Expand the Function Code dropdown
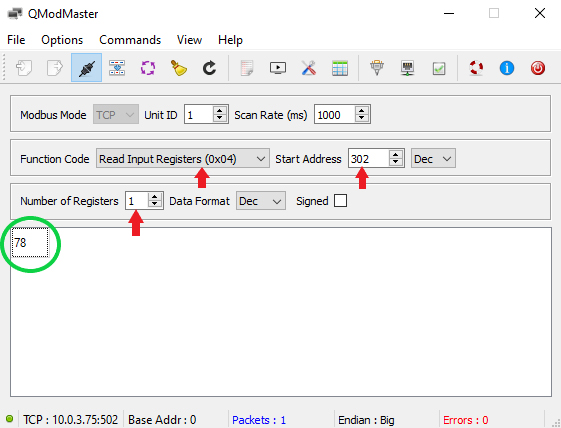The image size is (561, 428). coord(182,159)
